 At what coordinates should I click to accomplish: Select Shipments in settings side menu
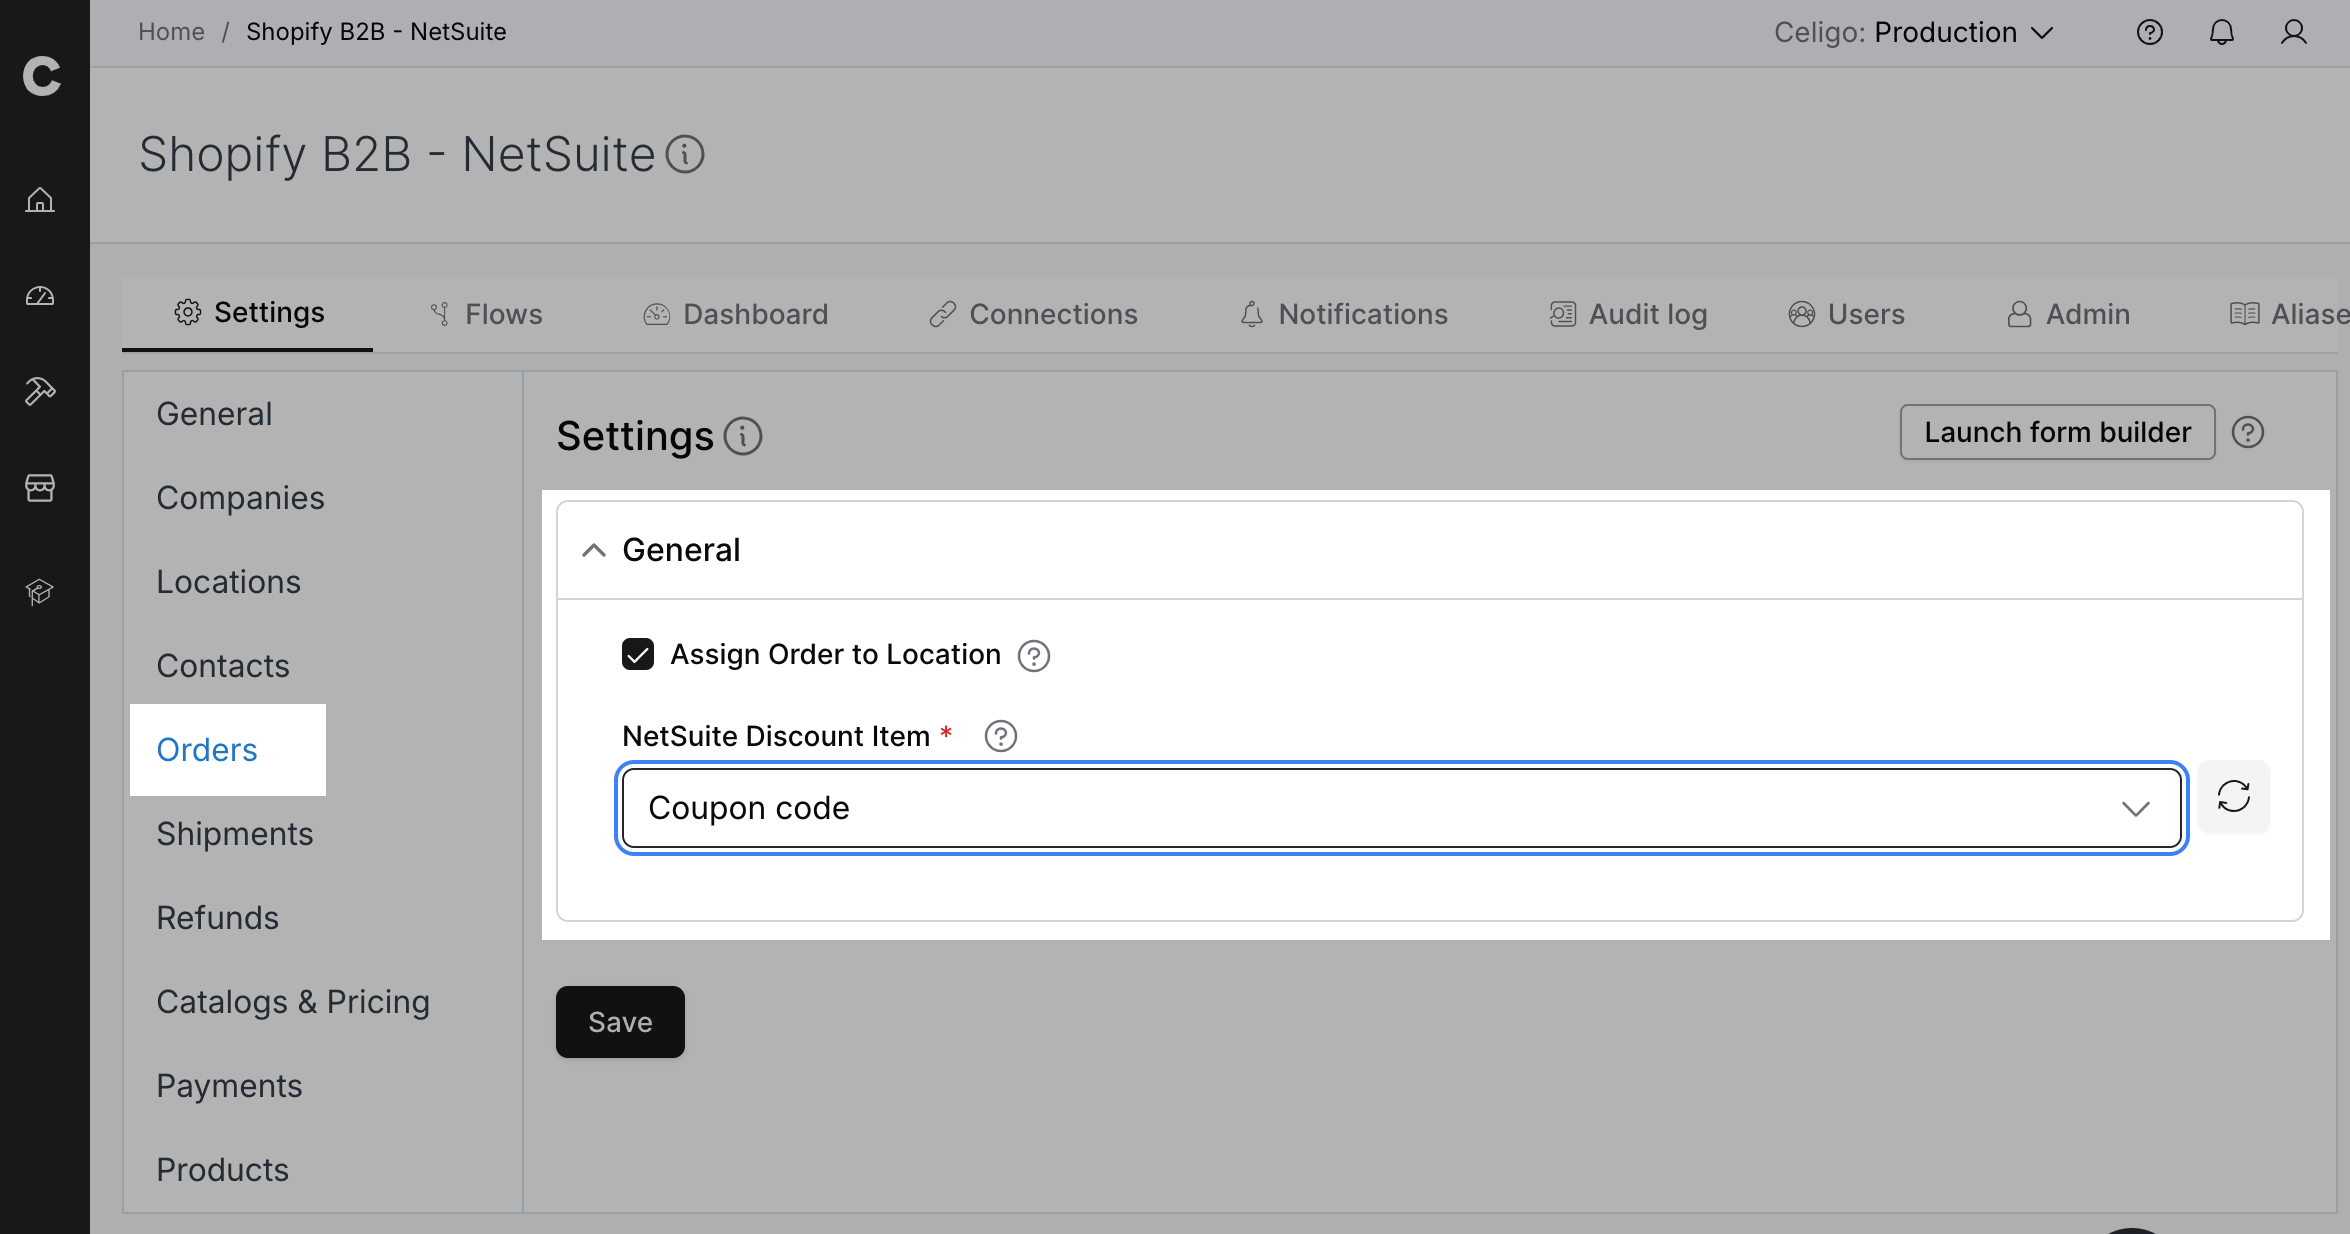[235, 834]
